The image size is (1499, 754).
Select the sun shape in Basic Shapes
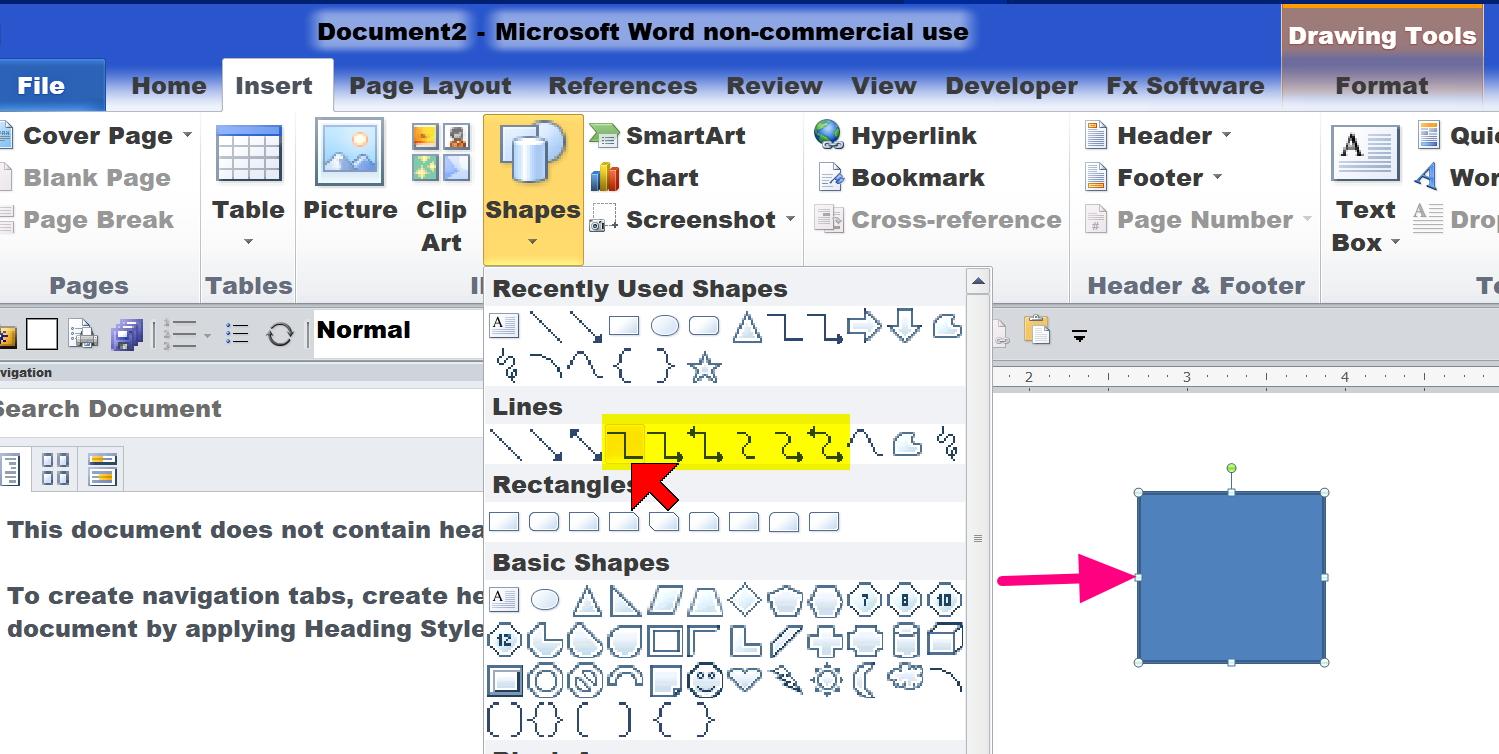point(827,681)
